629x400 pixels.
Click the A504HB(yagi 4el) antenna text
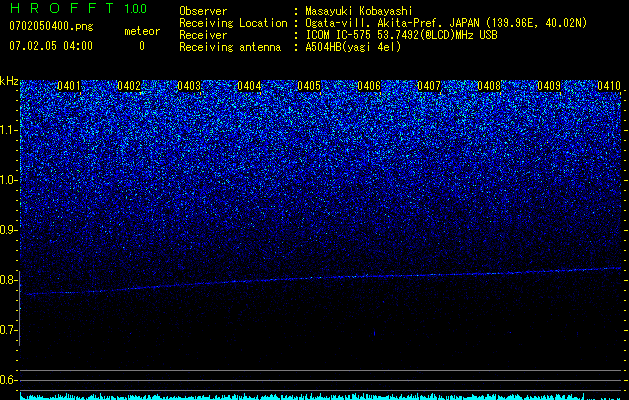tap(353, 47)
